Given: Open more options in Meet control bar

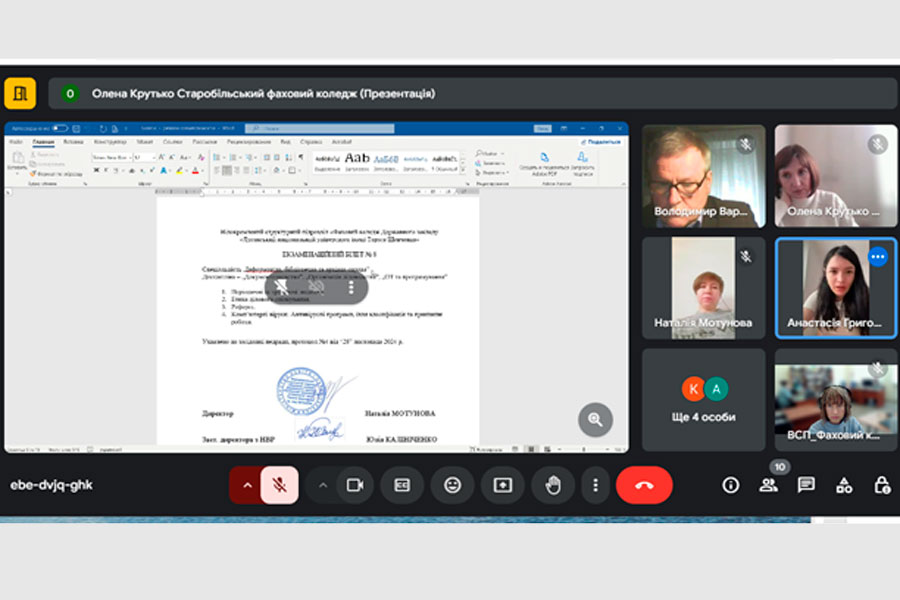Looking at the screenshot, I should tap(595, 485).
